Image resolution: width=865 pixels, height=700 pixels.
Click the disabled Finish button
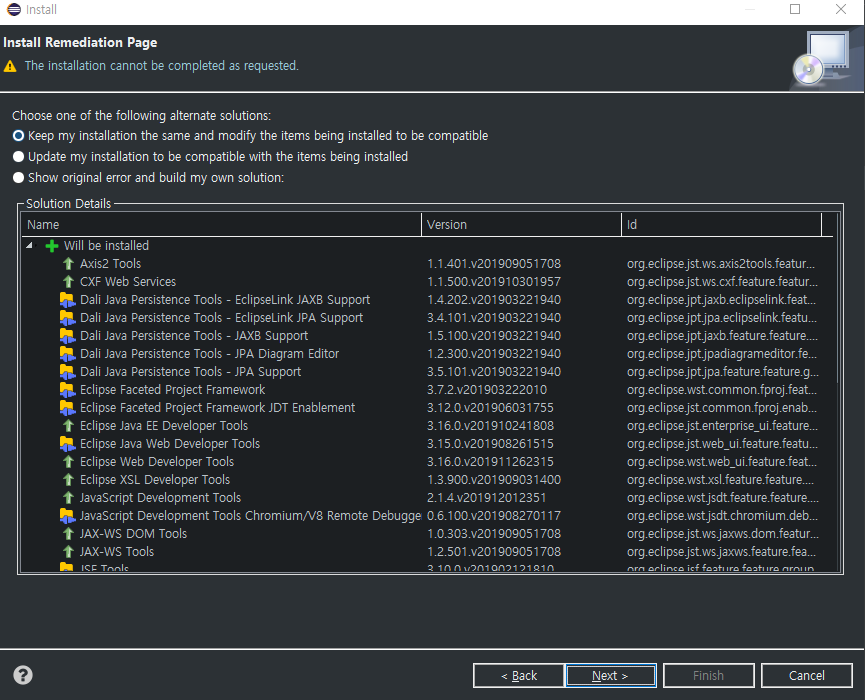point(708,676)
